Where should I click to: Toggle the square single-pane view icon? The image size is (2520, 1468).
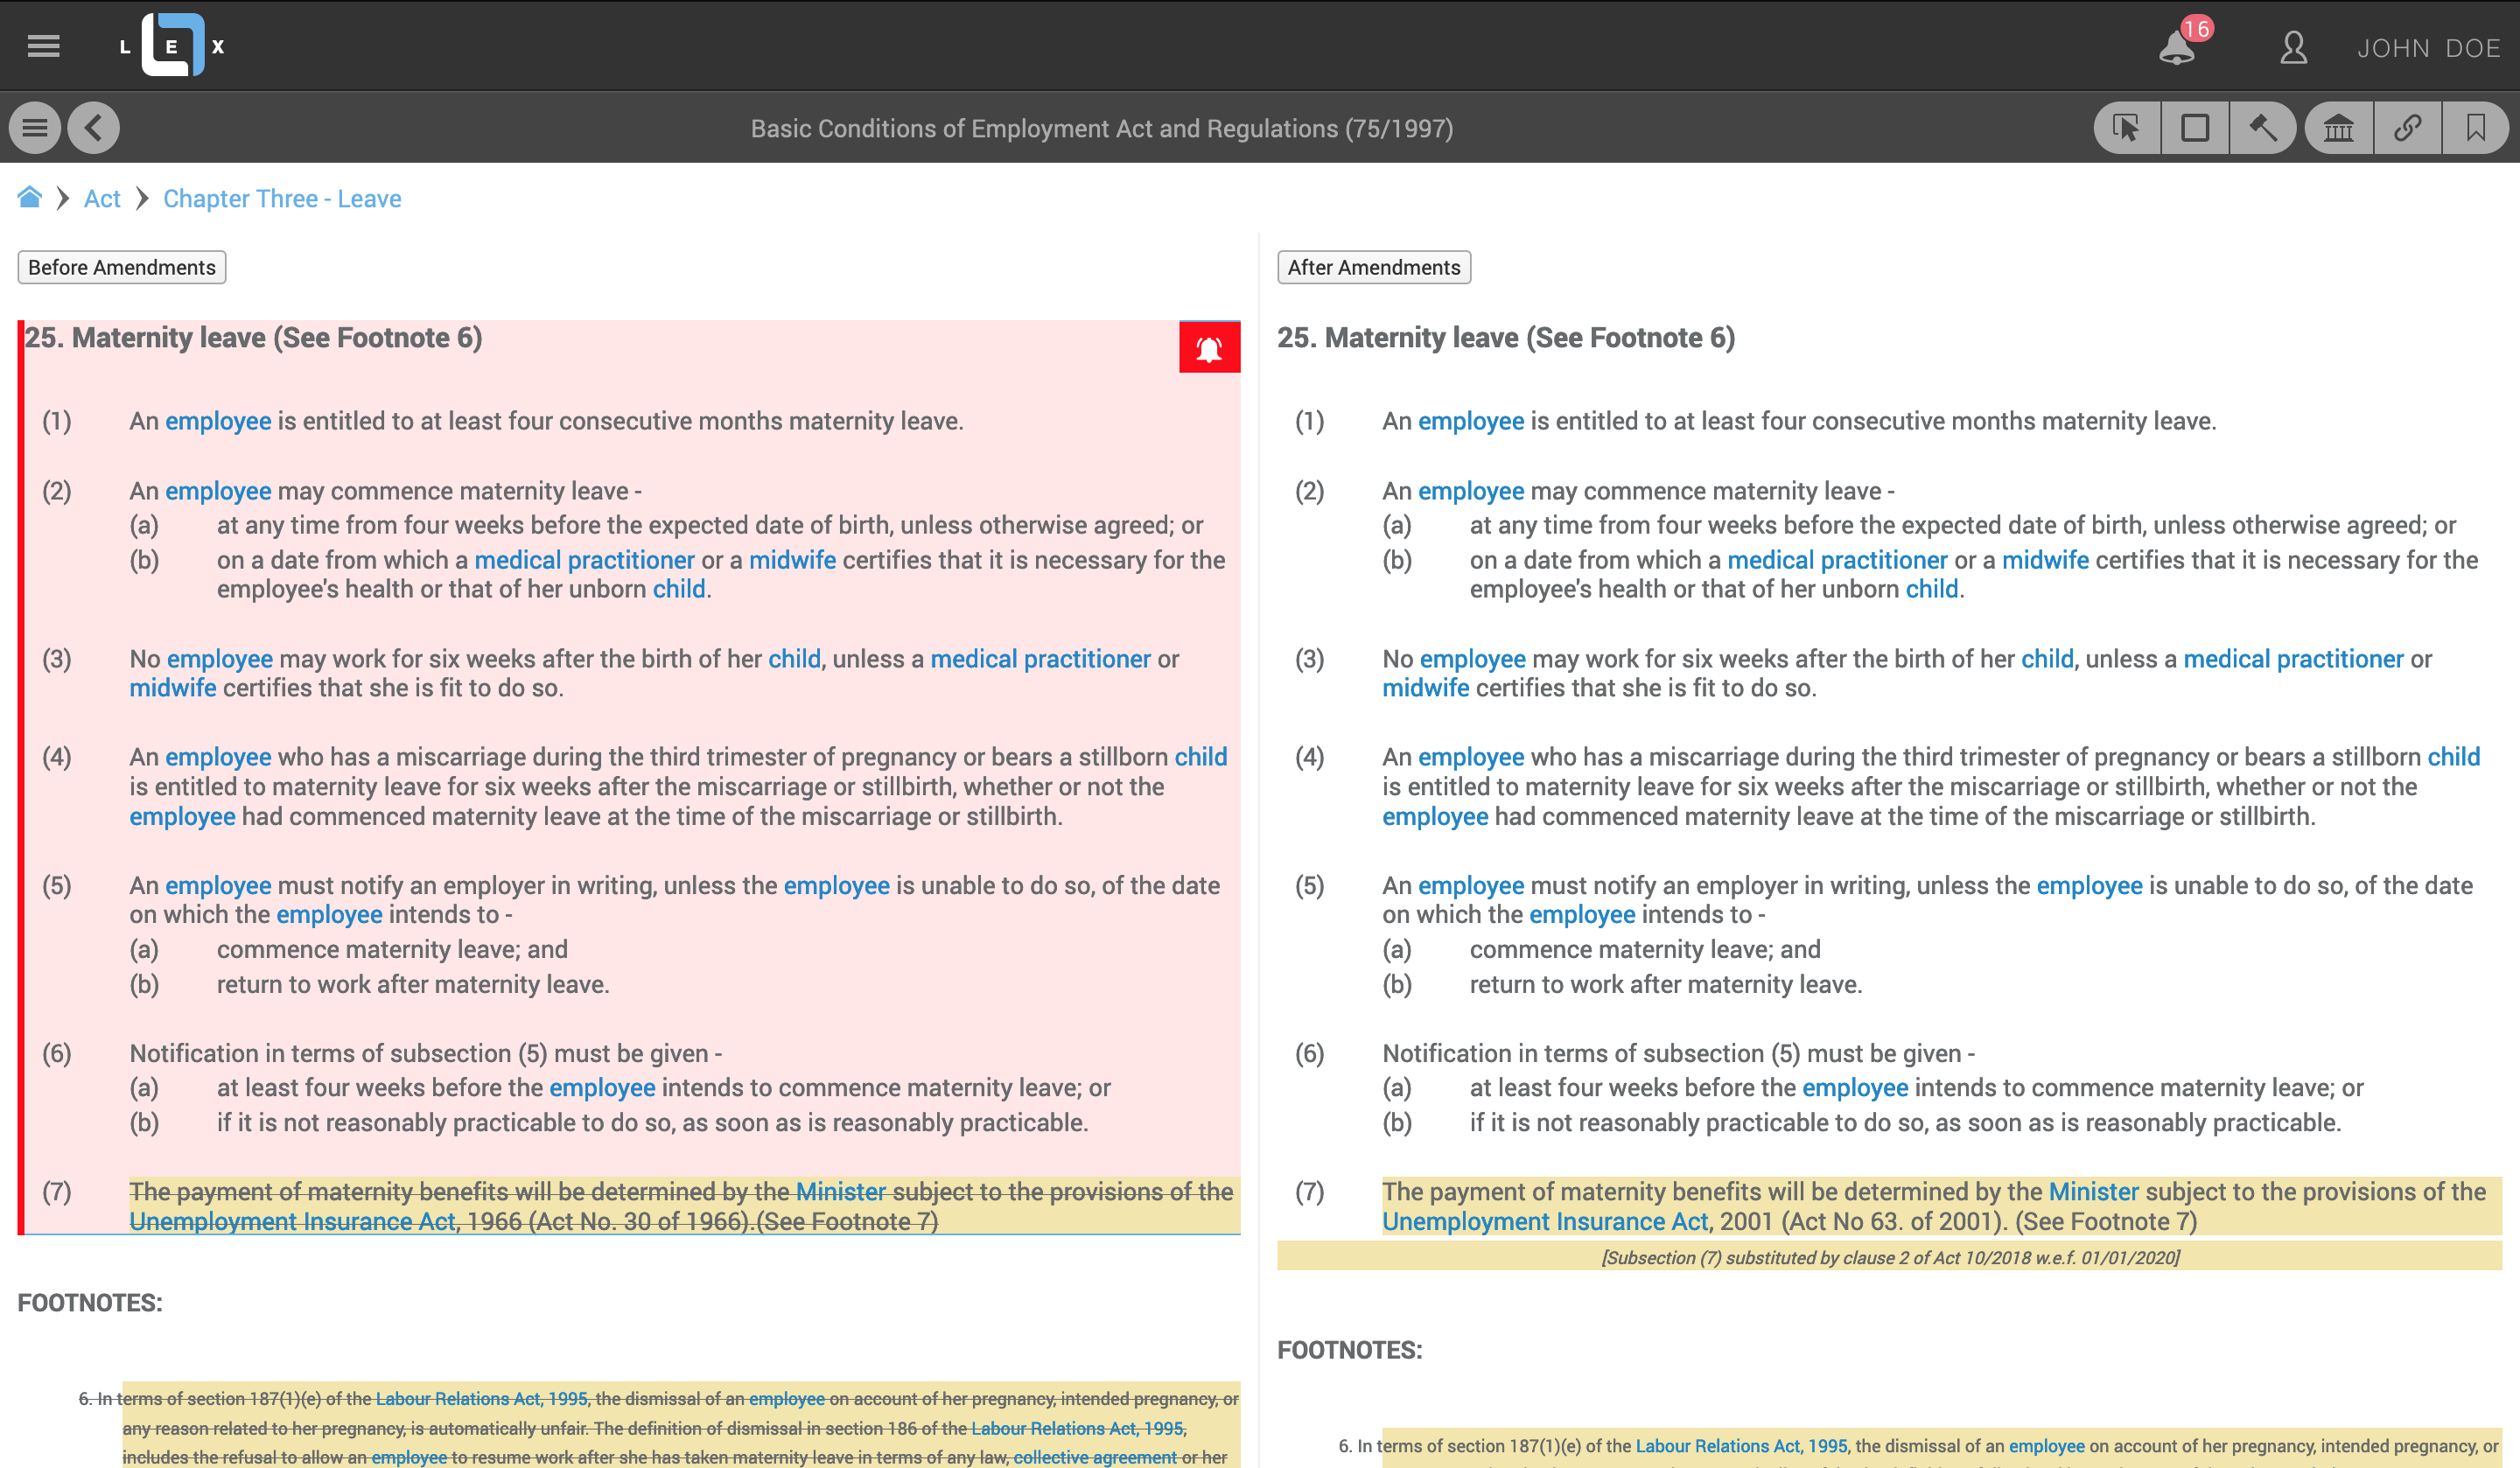[2194, 128]
